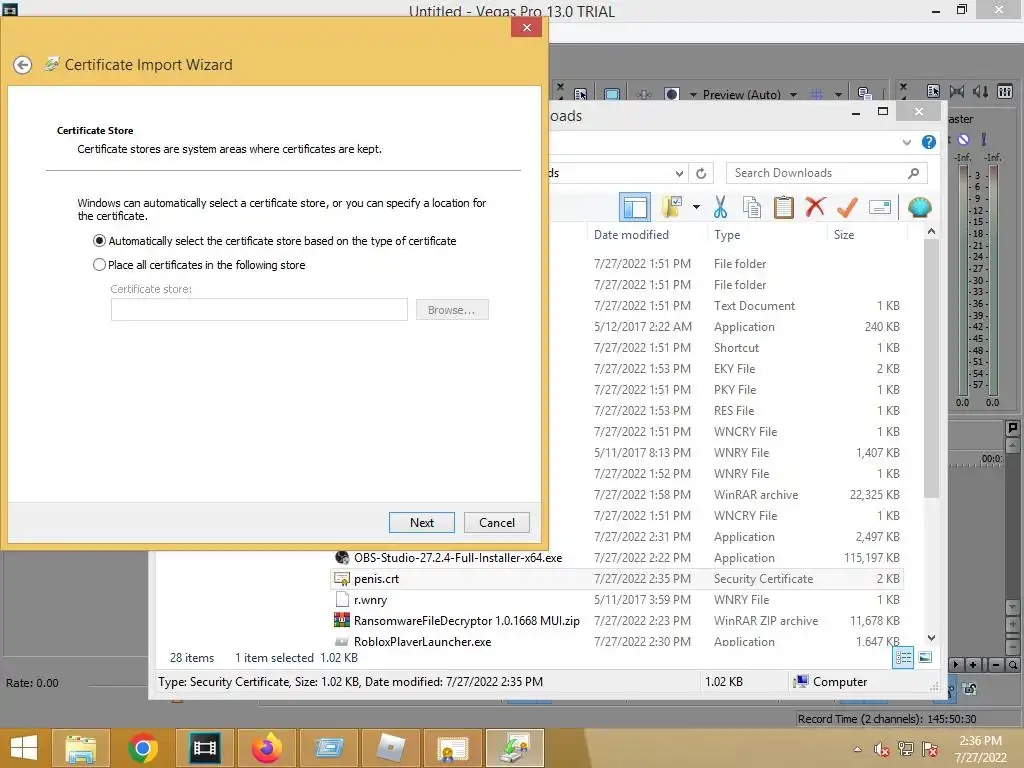
Task: Open the address bar history dropdown
Action: (679, 174)
